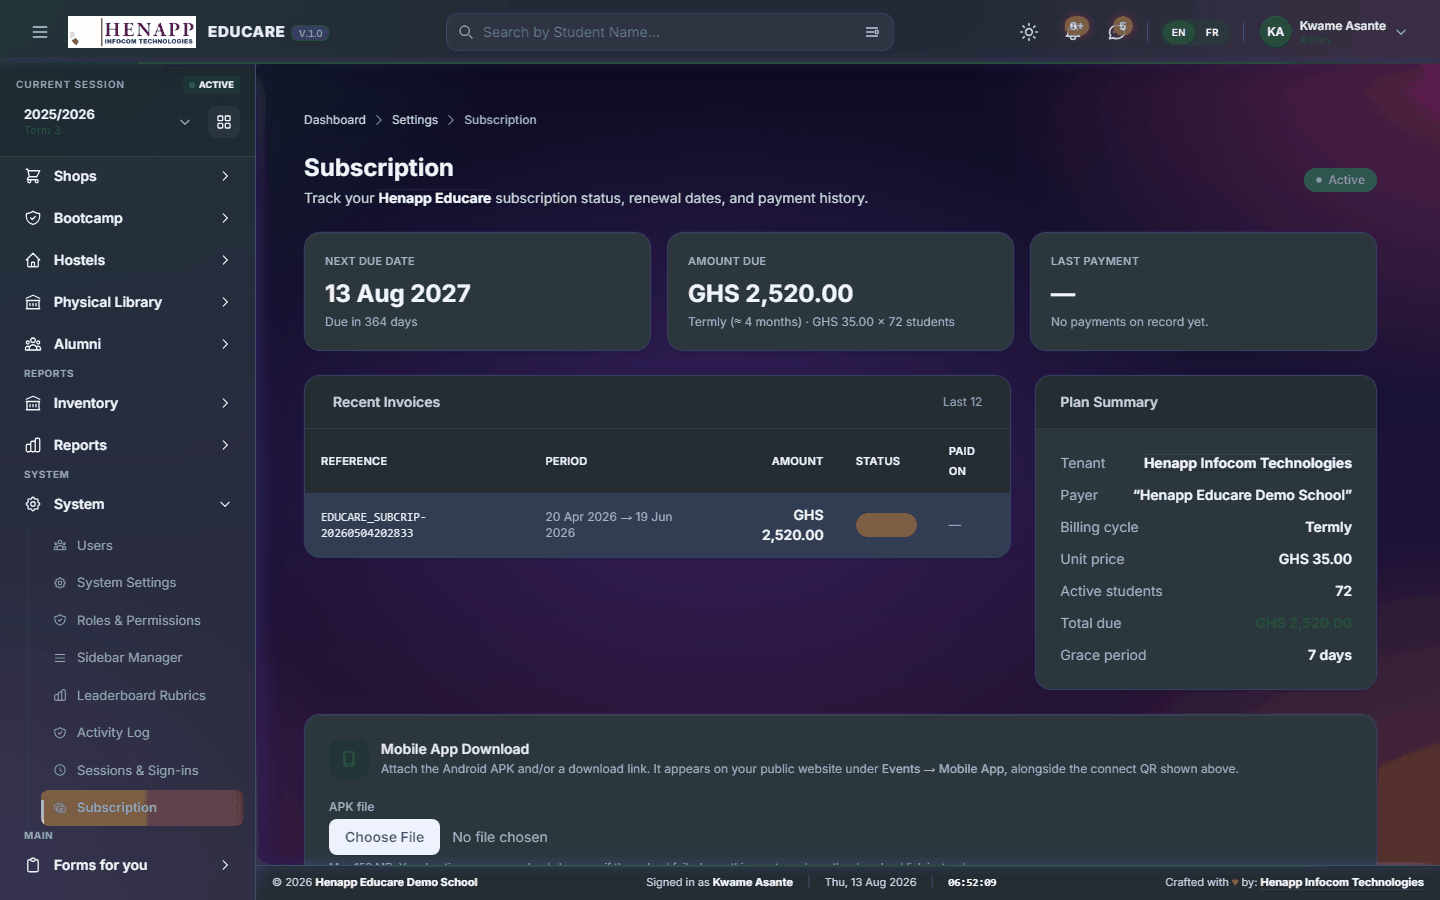Toggle light theme sun icon
Screen dimensions: 1440x900
point(1029,32)
